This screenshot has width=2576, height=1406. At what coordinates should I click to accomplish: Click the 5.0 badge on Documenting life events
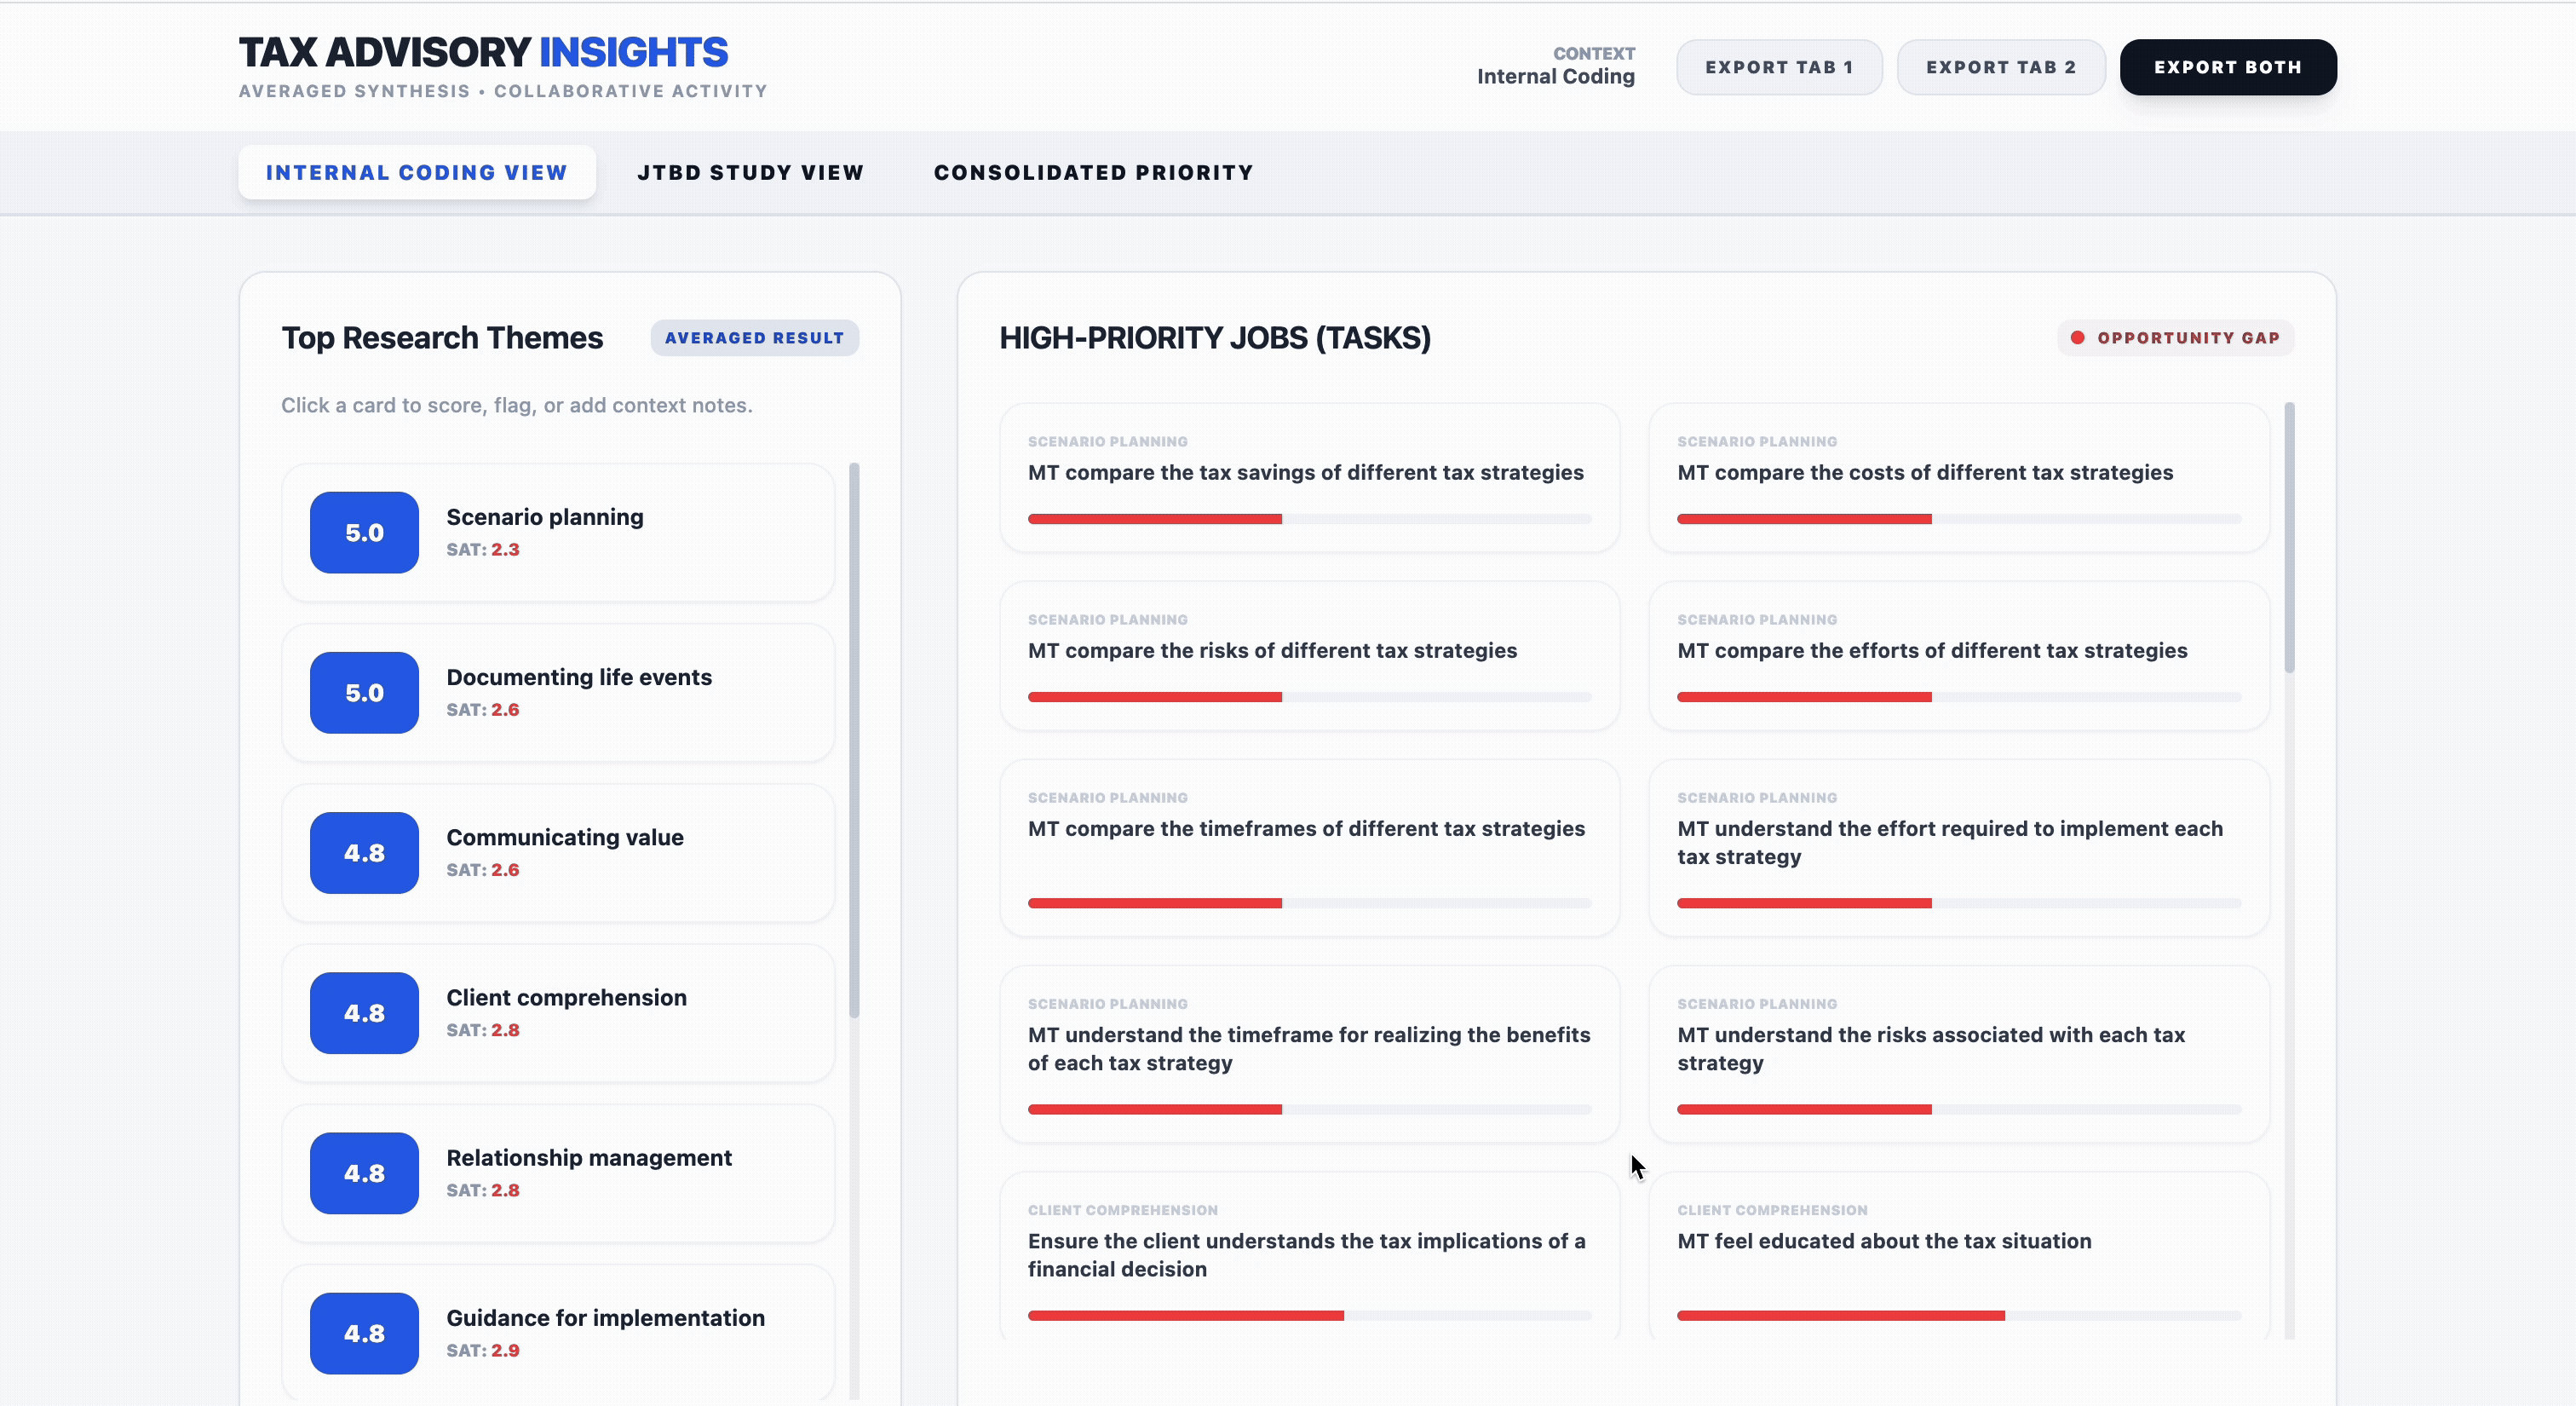[363, 692]
